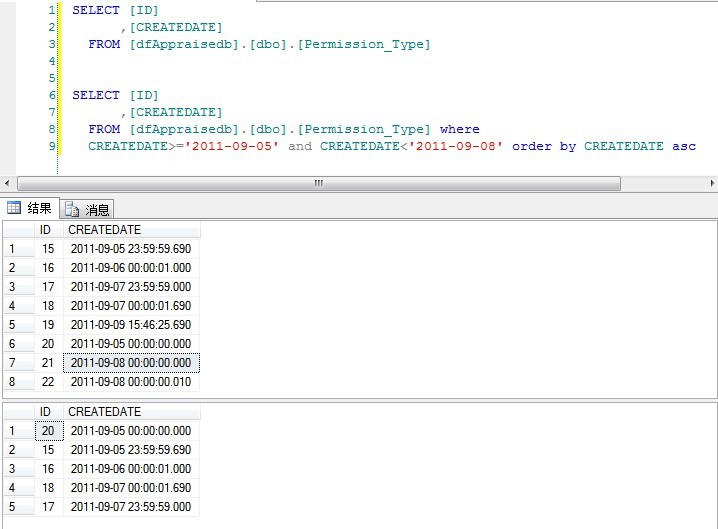Click first grid cell 2011-09-05 00:00:00.000
Image resolution: width=718 pixels, height=529 pixels.
point(131,344)
